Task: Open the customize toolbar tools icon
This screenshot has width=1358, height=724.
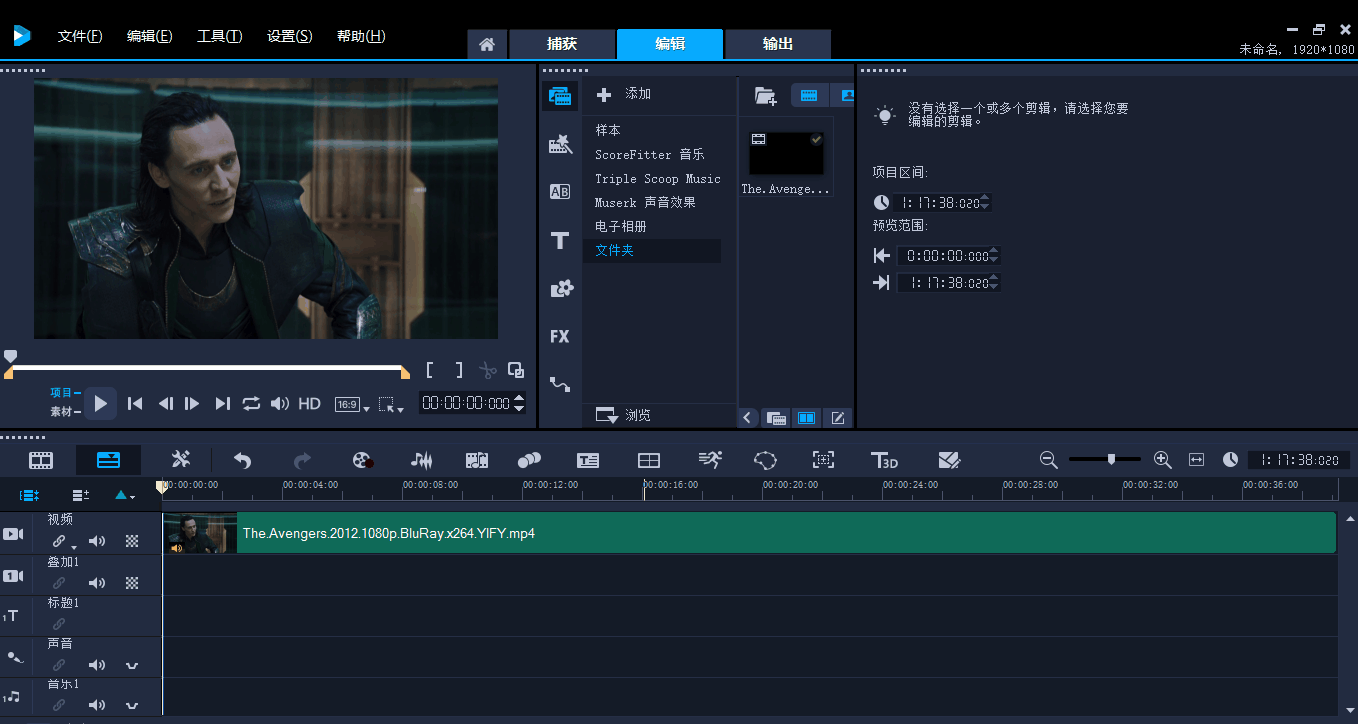Action: [x=181, y=459]
